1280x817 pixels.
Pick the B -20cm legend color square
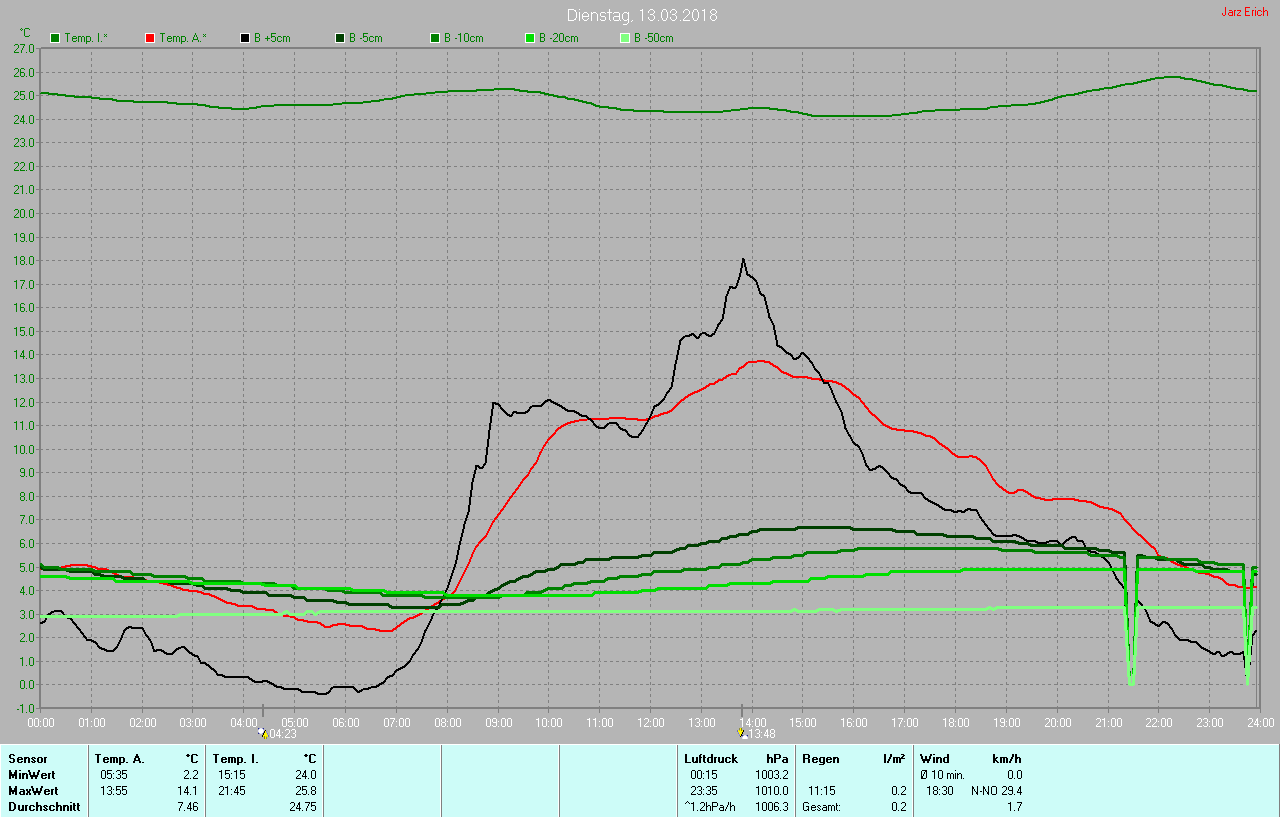pyautogui.click(x=530, y=38)
